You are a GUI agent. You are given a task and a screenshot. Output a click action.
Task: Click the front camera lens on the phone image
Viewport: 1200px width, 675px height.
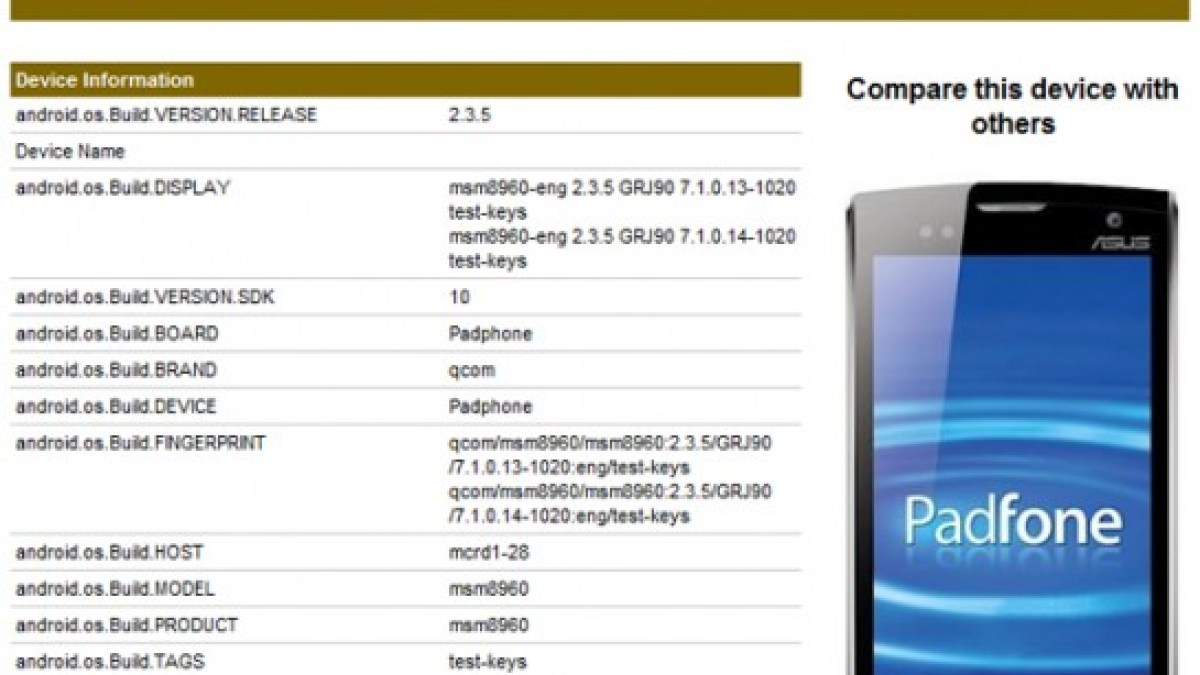tap(1114, 221)
